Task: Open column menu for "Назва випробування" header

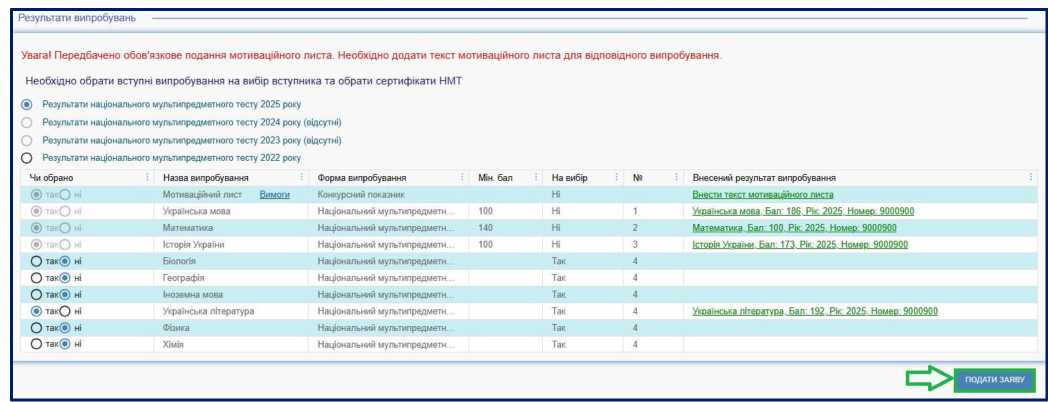Action: pyautogui.click(x=302, y=178)
